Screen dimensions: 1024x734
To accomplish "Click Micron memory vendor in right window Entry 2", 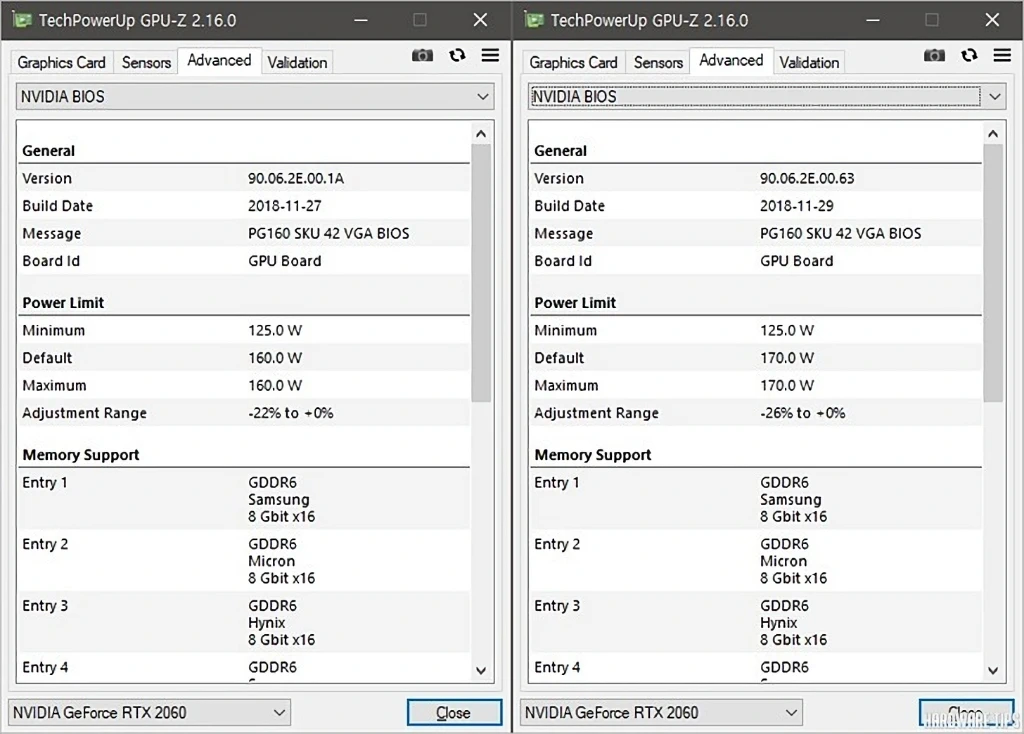I will (x=784, y=561).
